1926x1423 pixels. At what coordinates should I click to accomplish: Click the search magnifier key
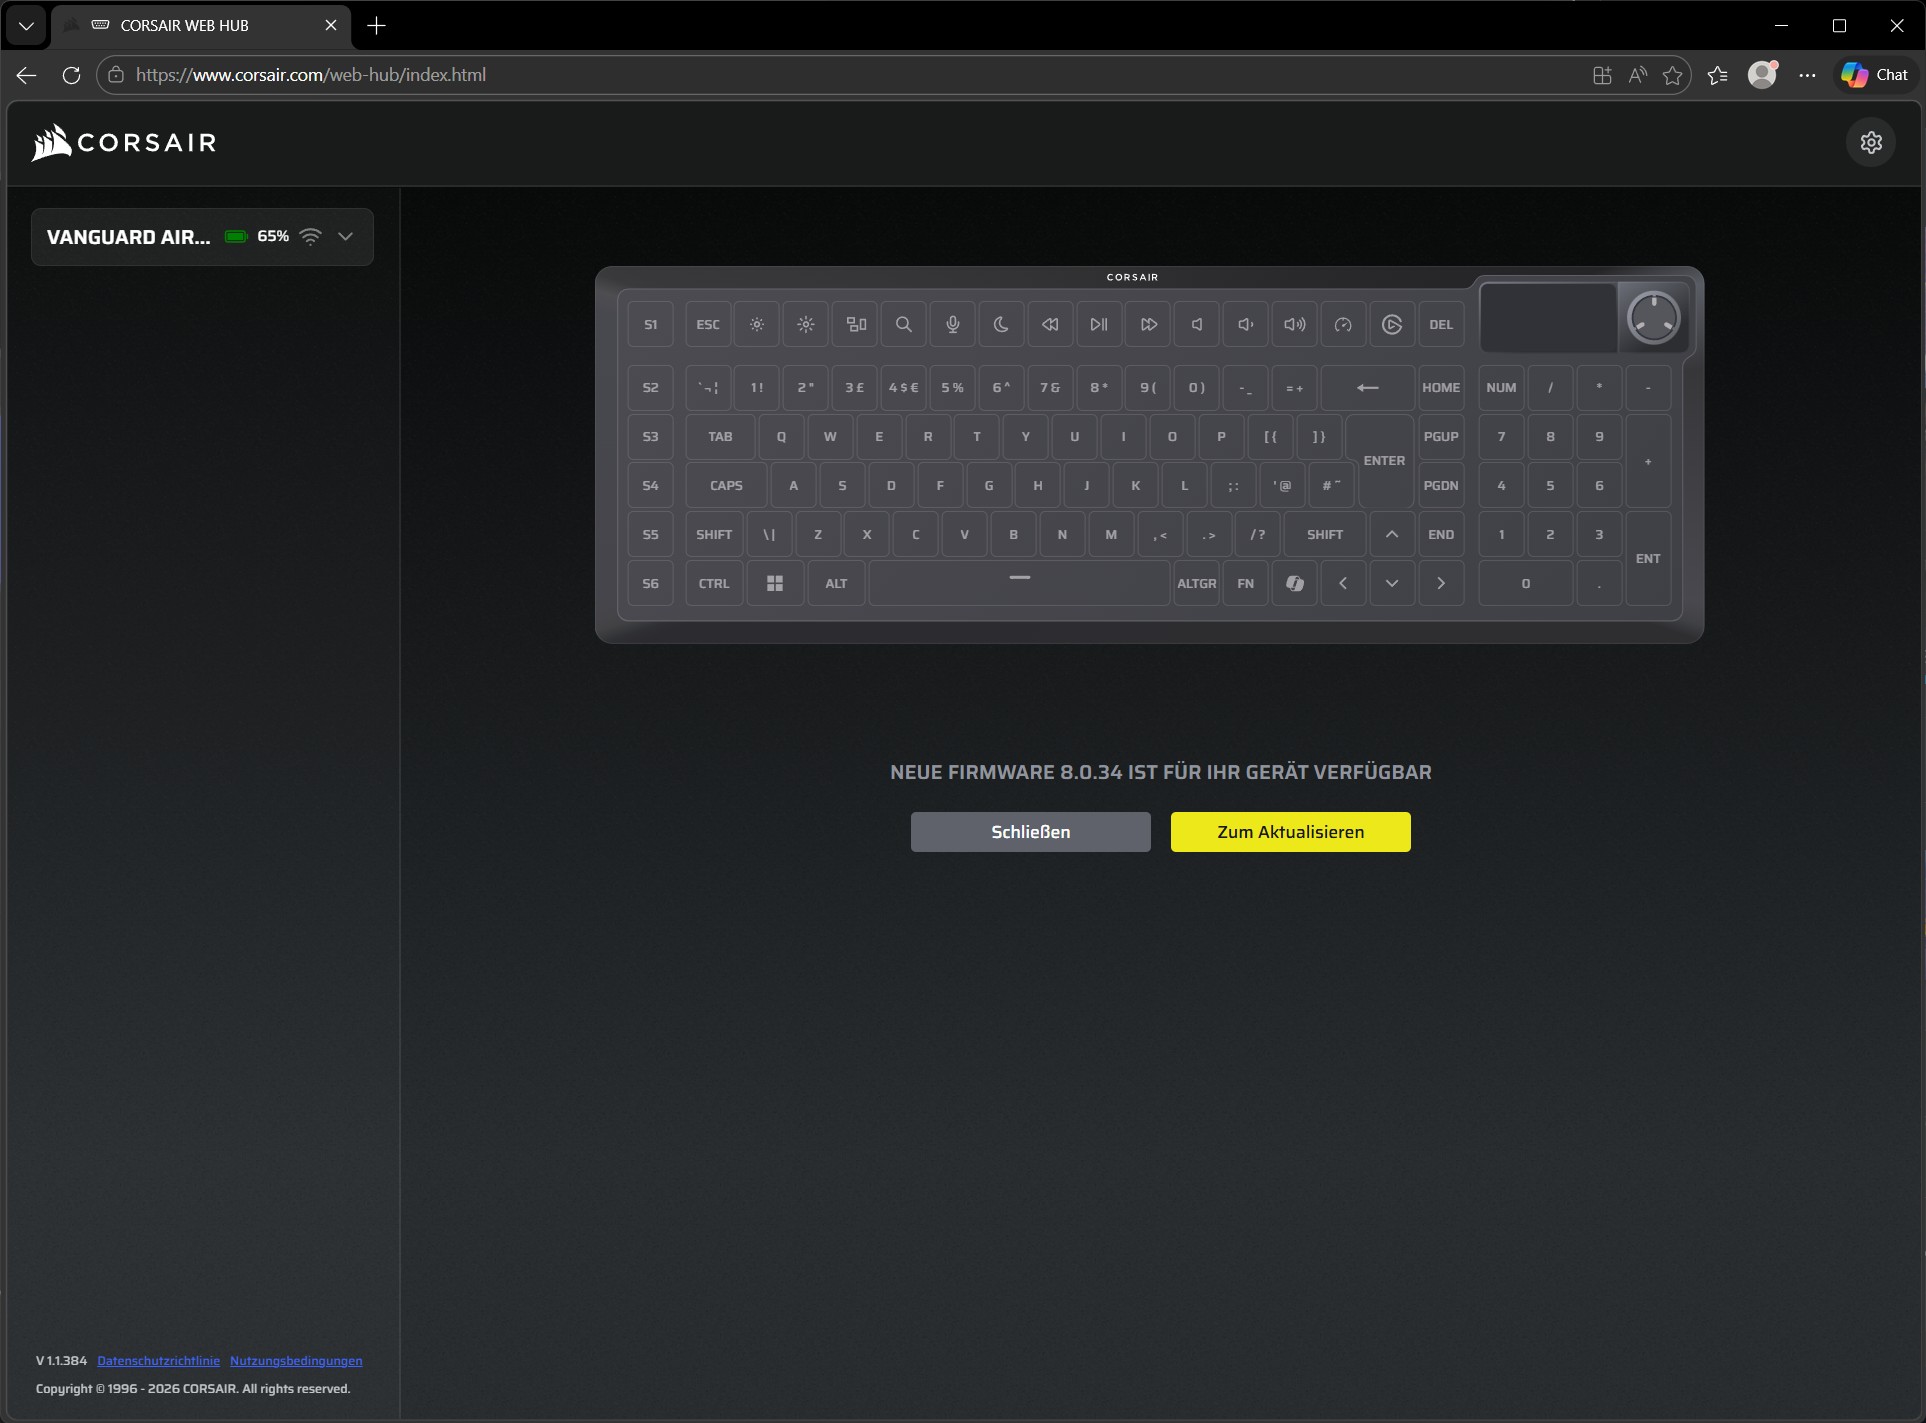point(903,324)
